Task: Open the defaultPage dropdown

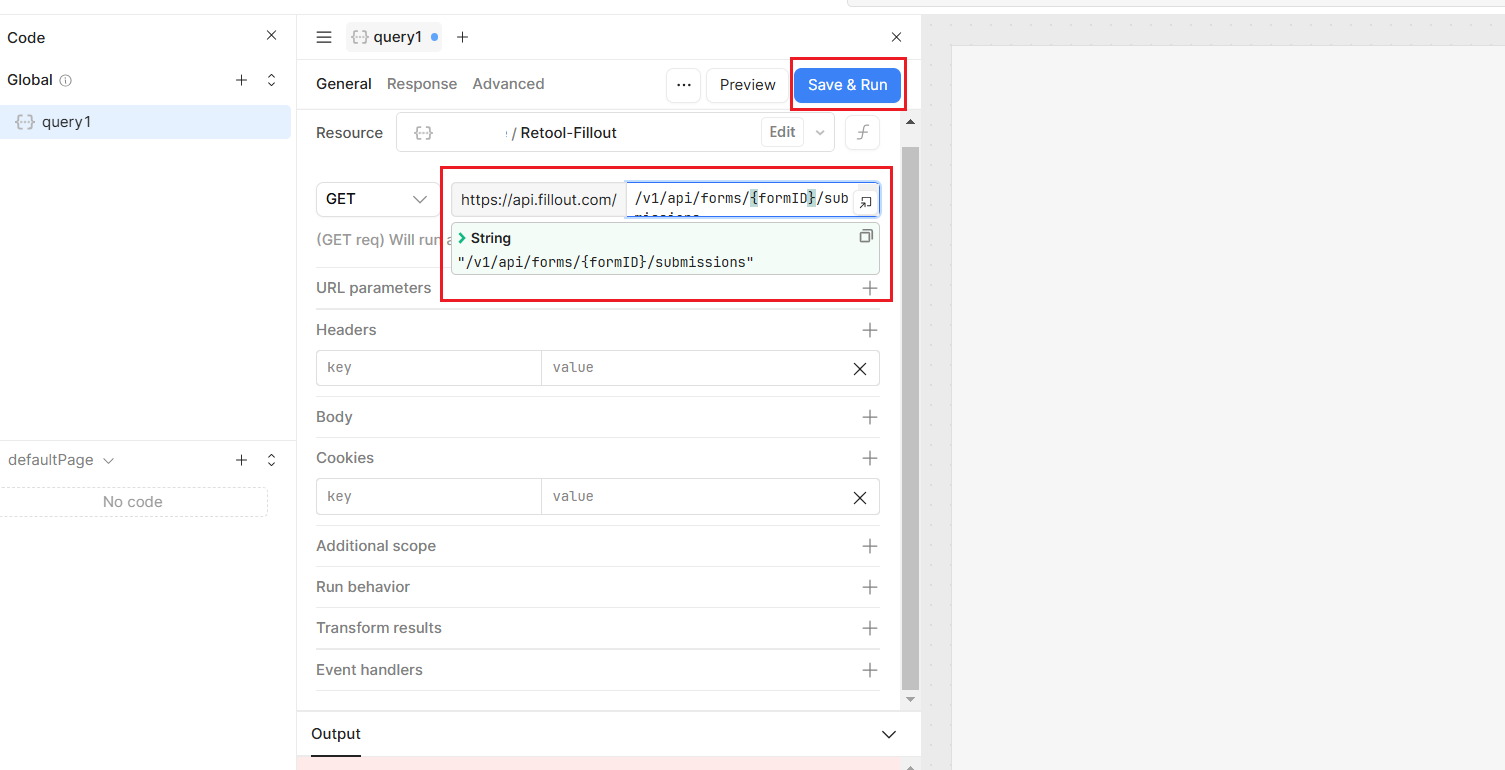Action: [x=61, y=460]
